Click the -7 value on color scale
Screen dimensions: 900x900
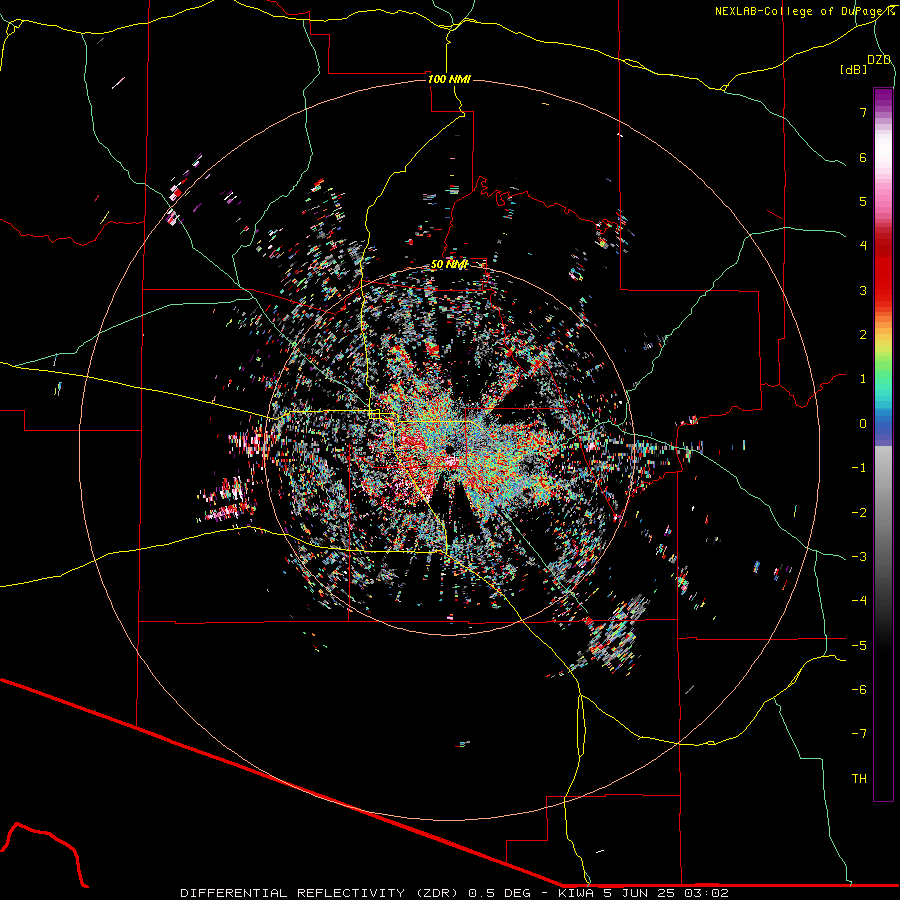[859, 734]
